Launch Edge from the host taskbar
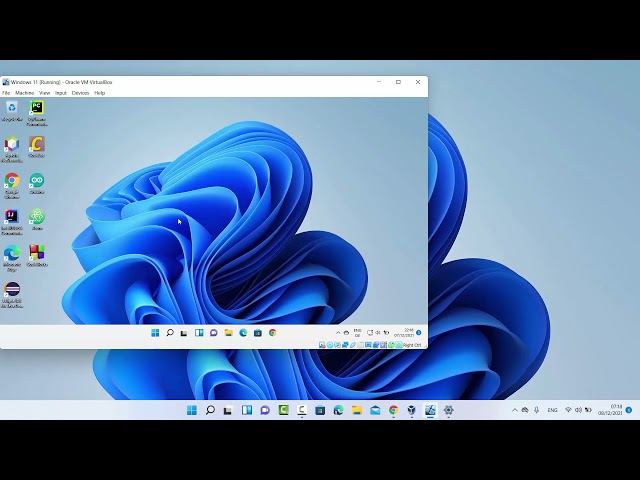 (338, 410)
